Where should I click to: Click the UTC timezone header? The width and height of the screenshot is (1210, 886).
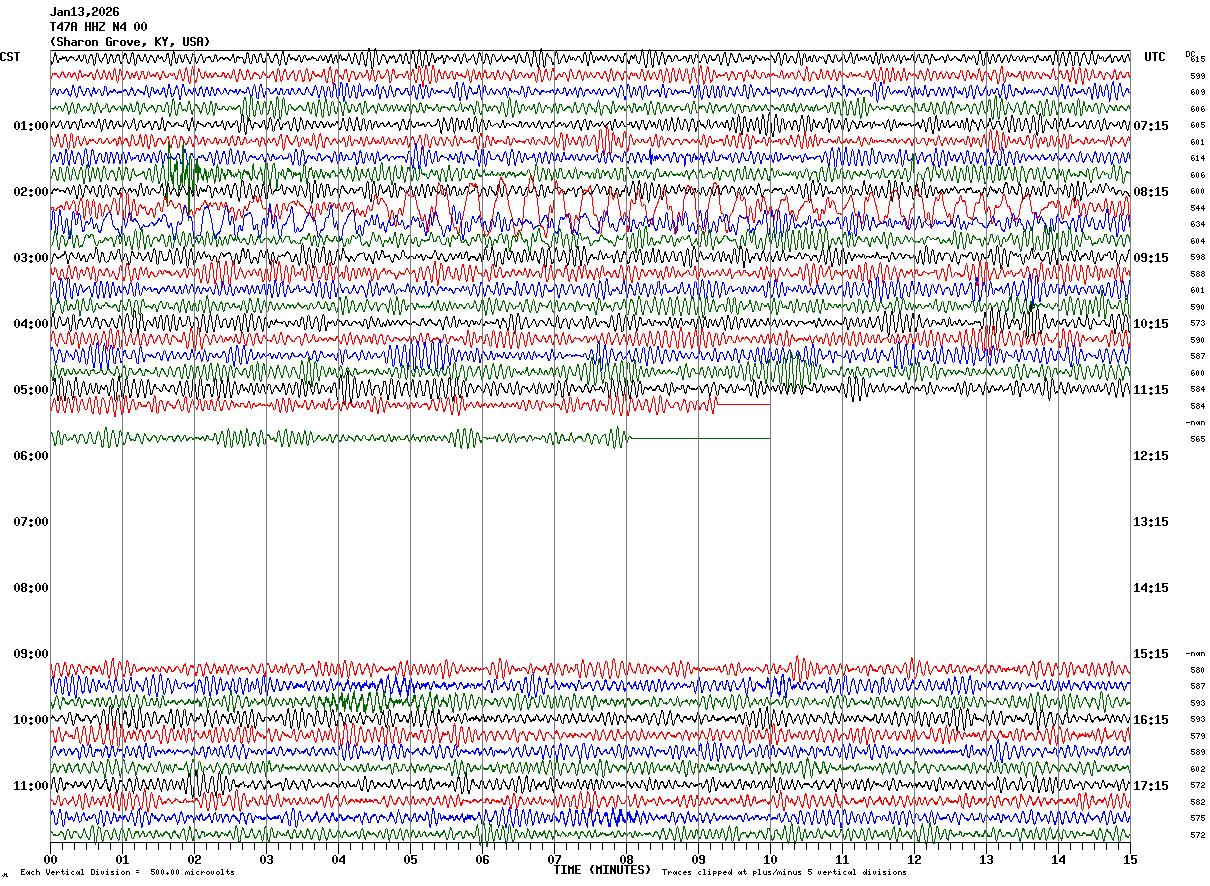[1155, 57]
